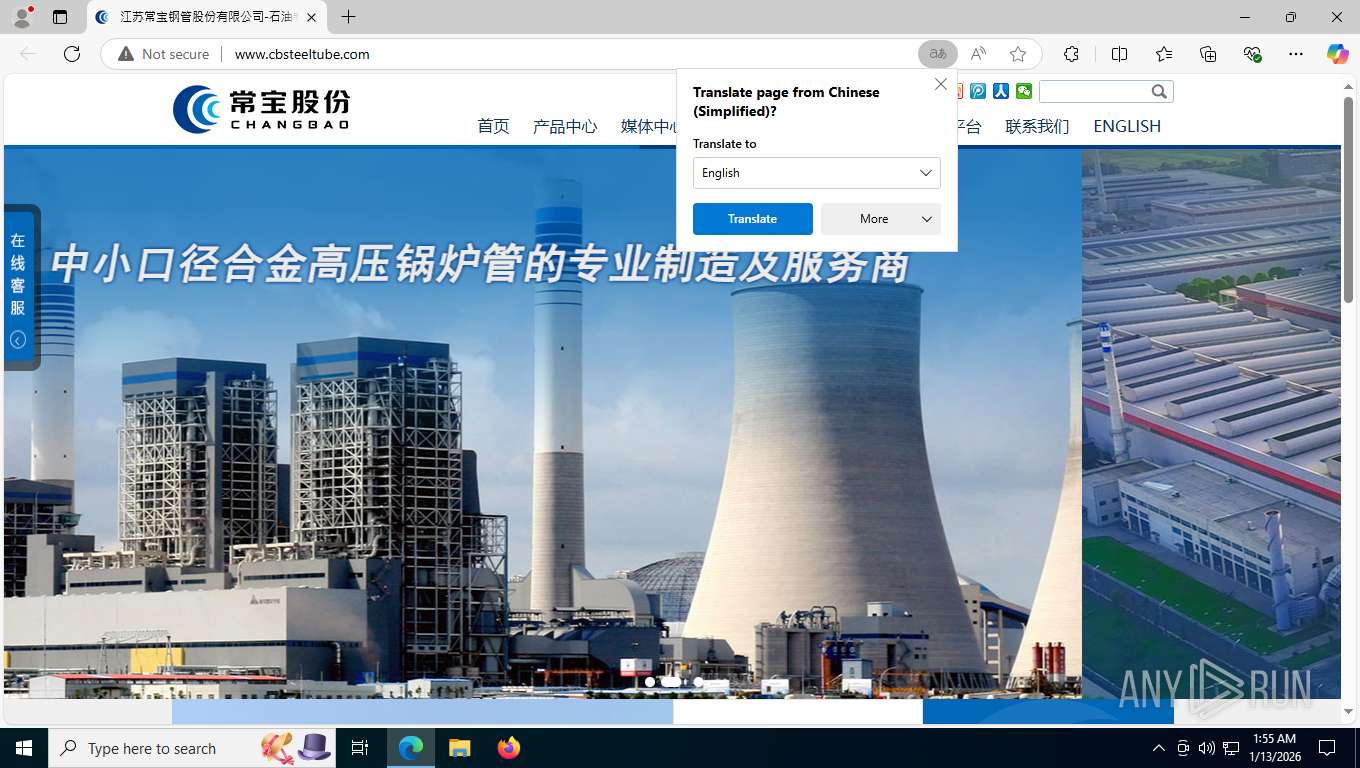1360x768 pixels.
Task: Close the 江苏常宝钢管 tab
Action: [x=311, y=17]
